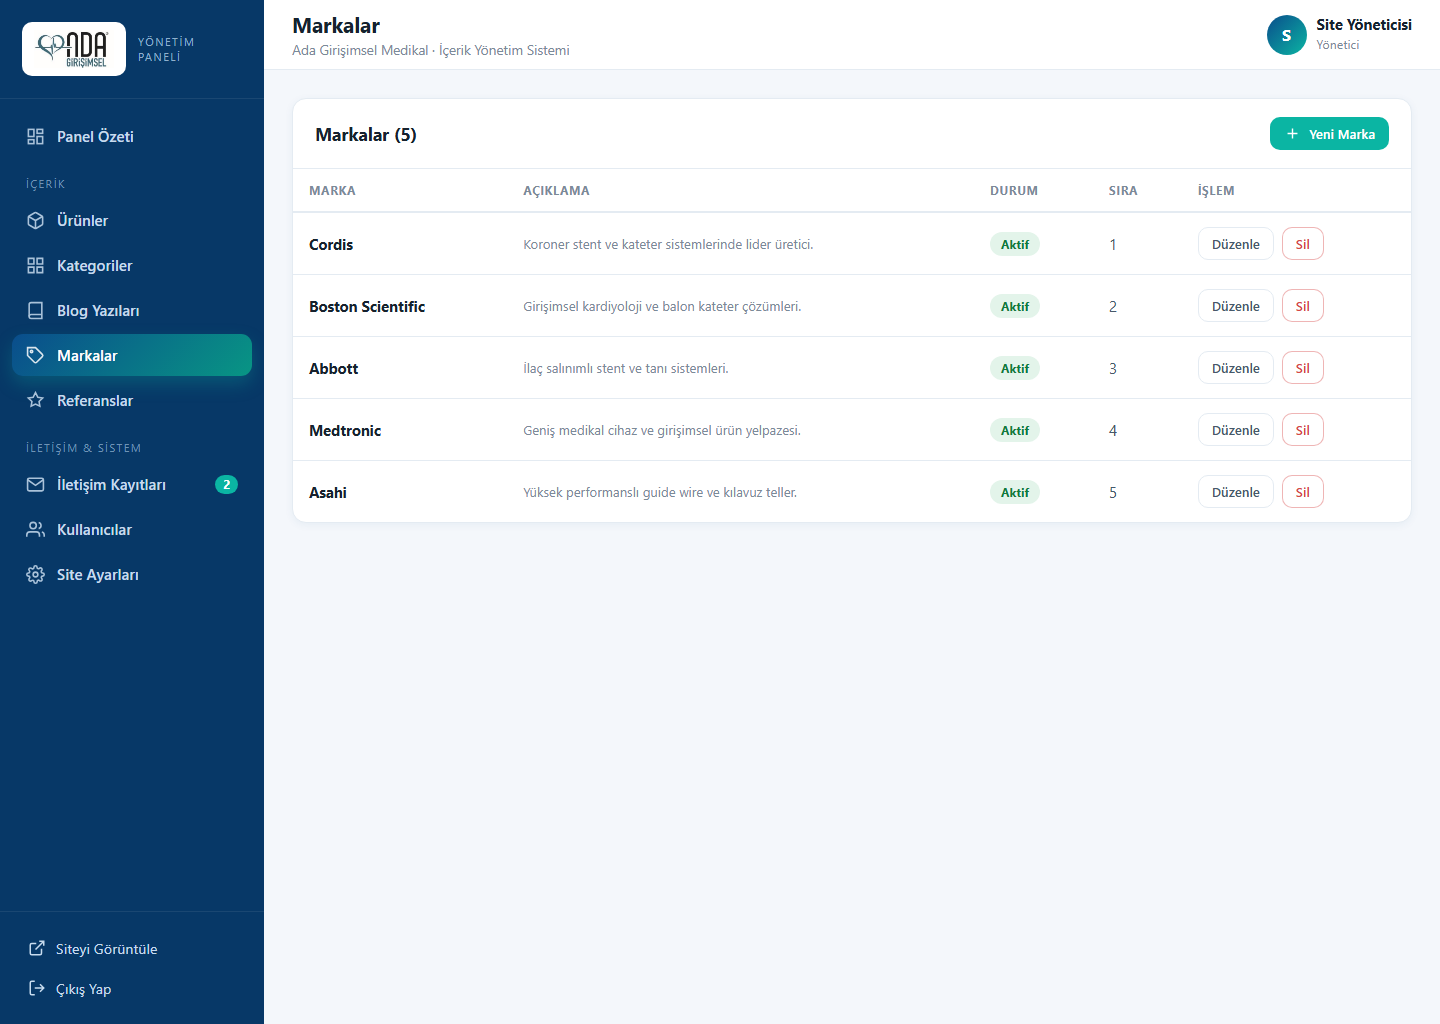Viewport: 1440px width, 1024px height.
Task: Edit the Abbott brand row
Action: (1236, 368)
